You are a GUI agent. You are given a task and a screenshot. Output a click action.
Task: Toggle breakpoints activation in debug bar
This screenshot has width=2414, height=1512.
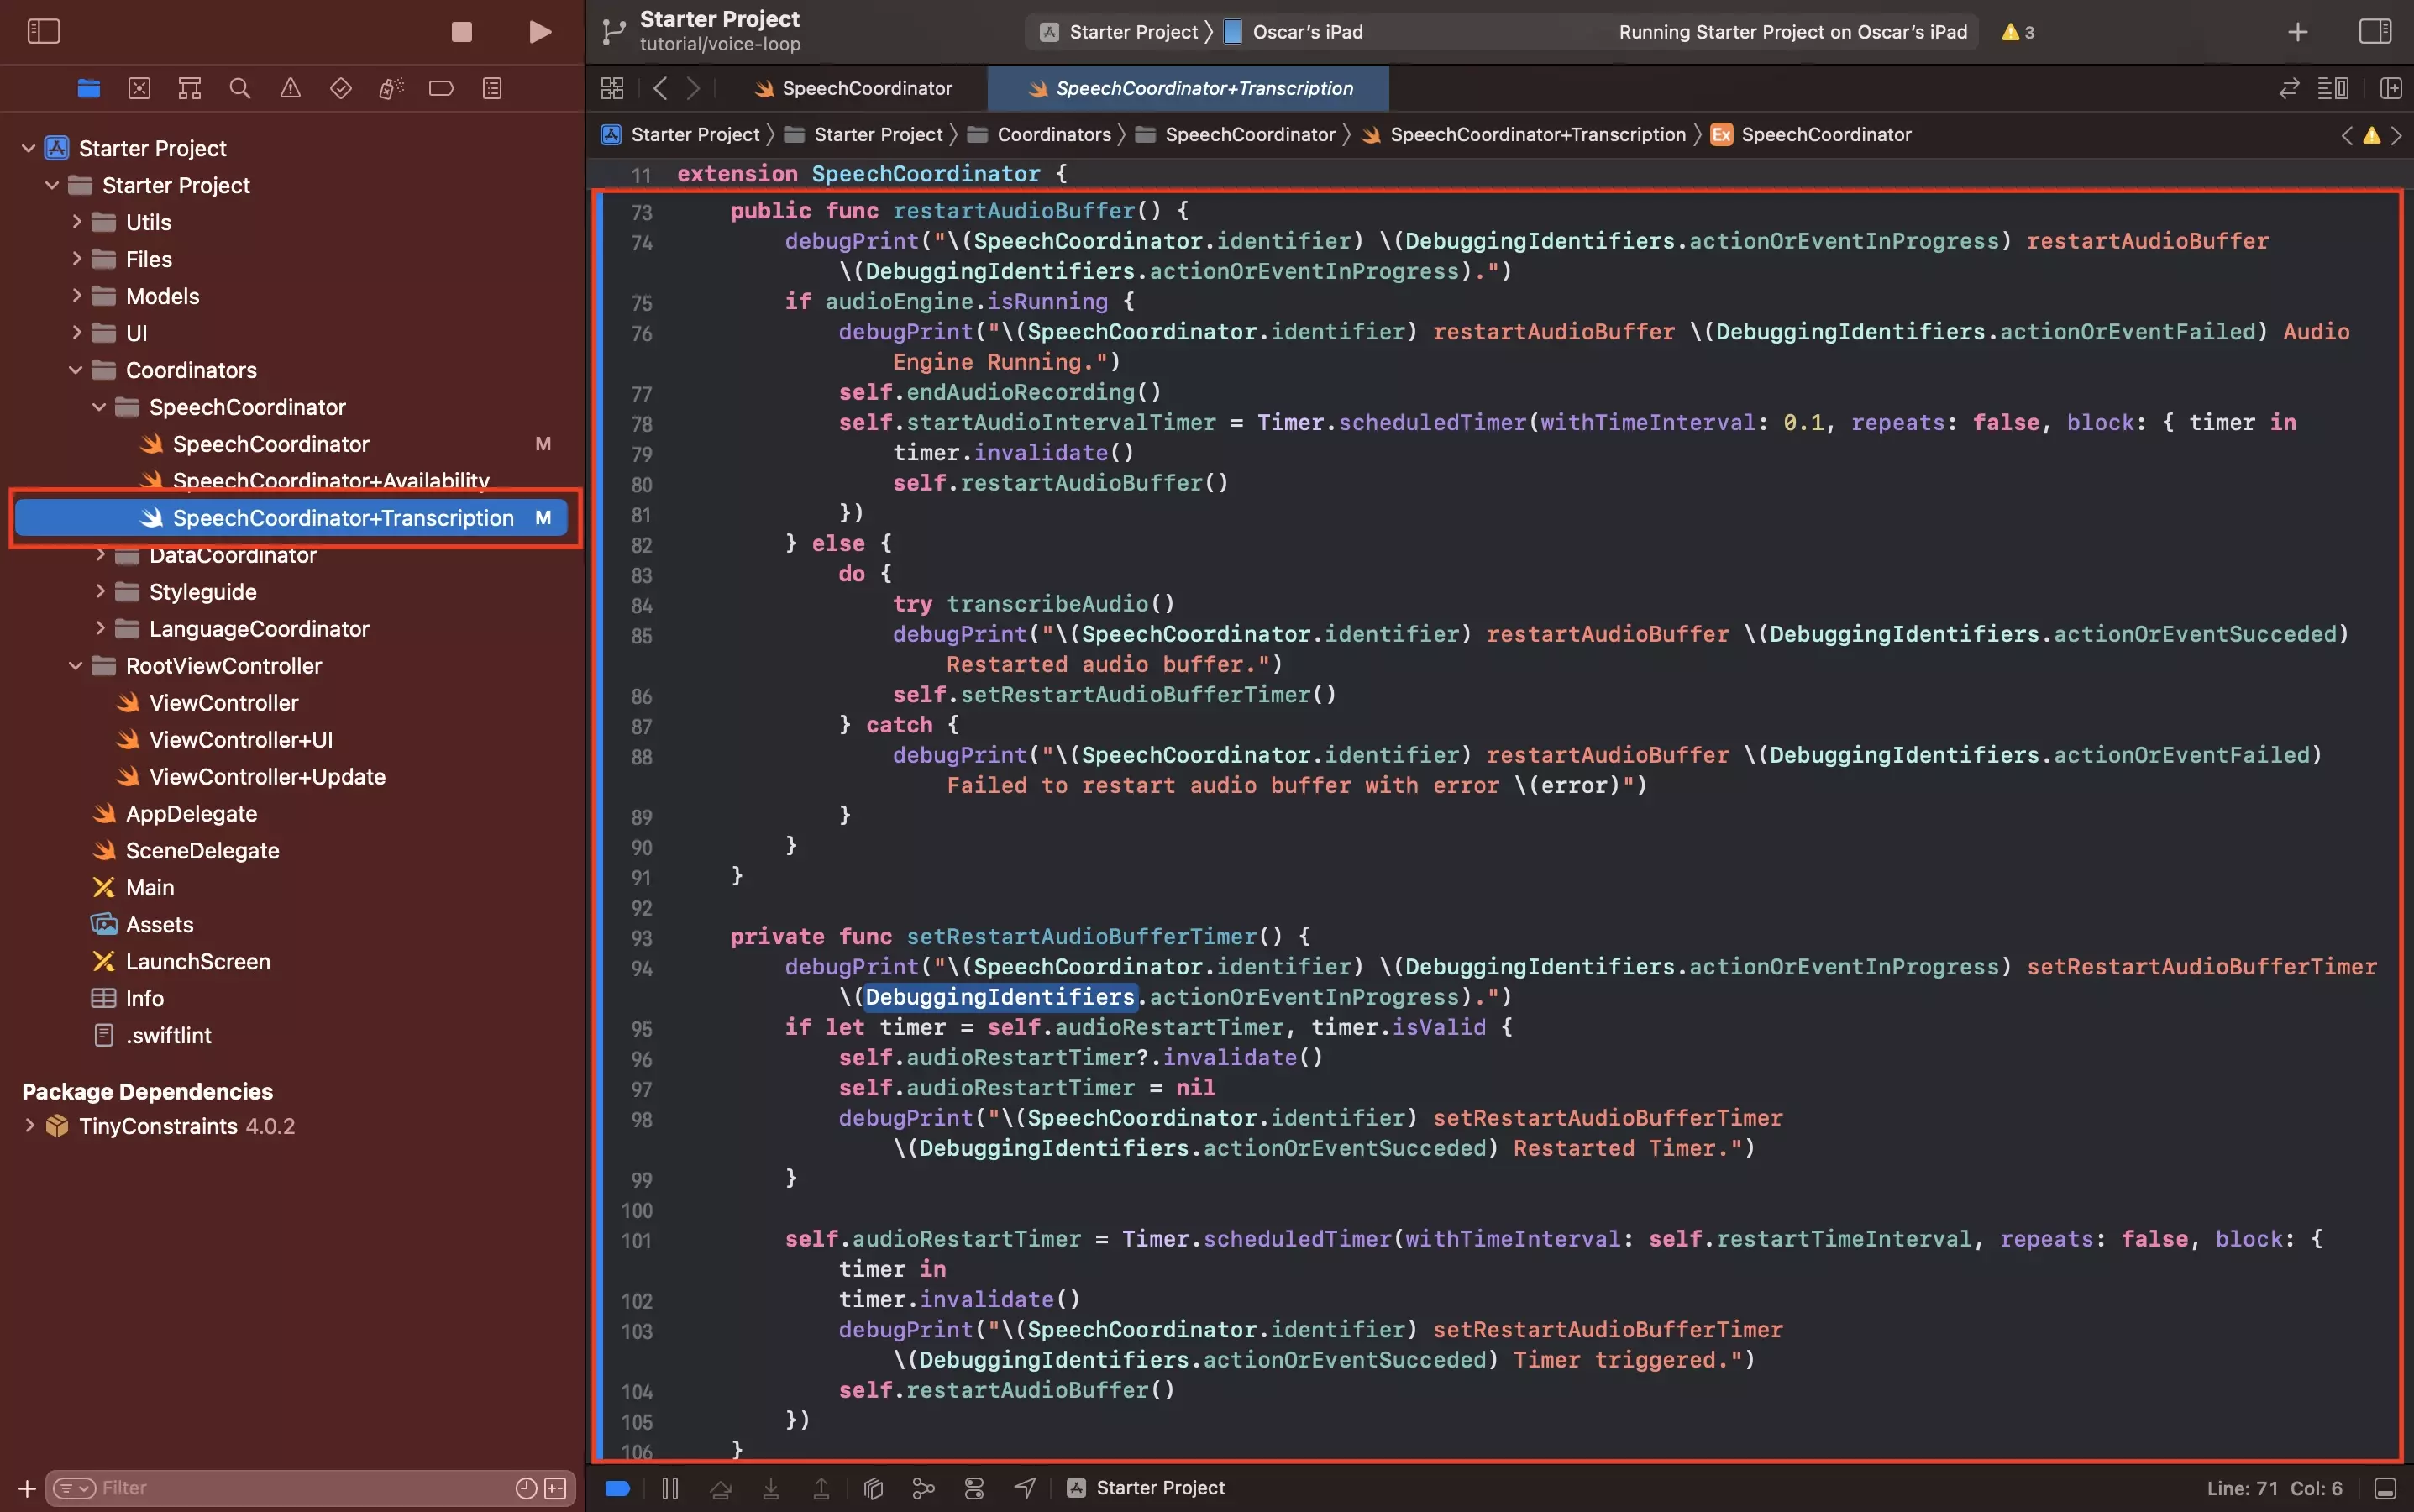pyautogui.click(x=618, y=1488)
